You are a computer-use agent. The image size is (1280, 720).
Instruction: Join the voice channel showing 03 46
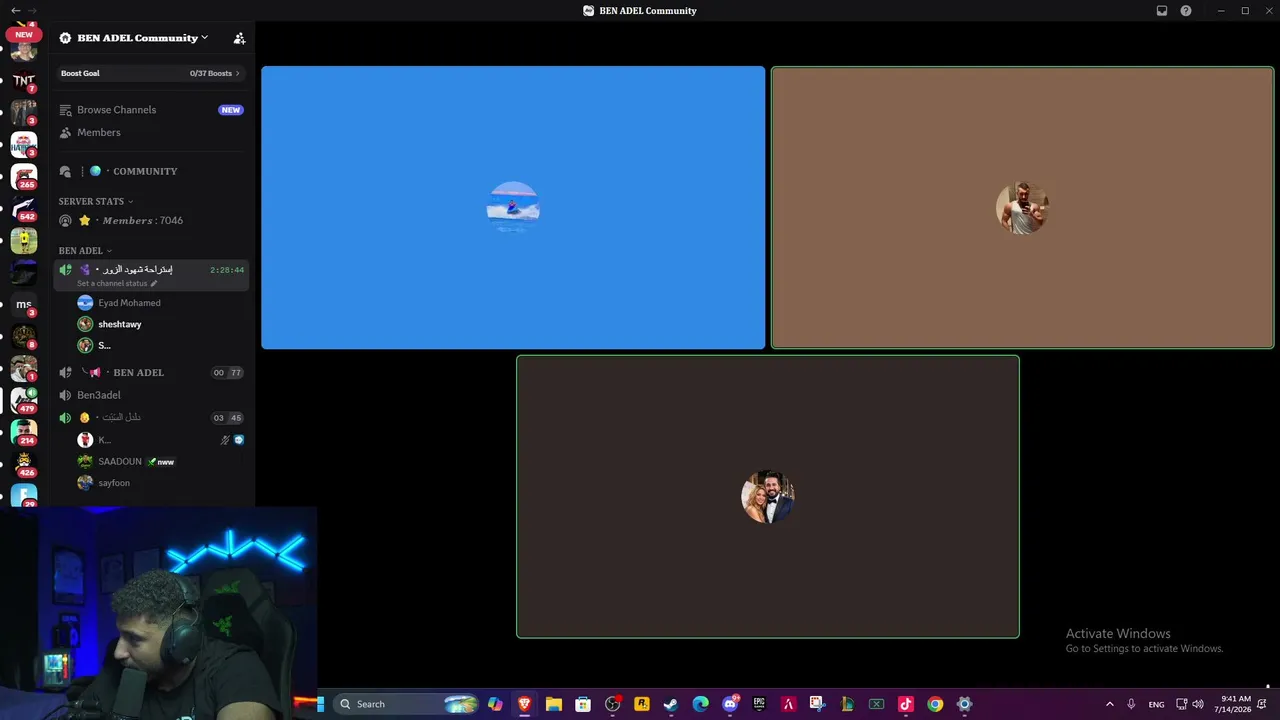[x=150, y=418]
